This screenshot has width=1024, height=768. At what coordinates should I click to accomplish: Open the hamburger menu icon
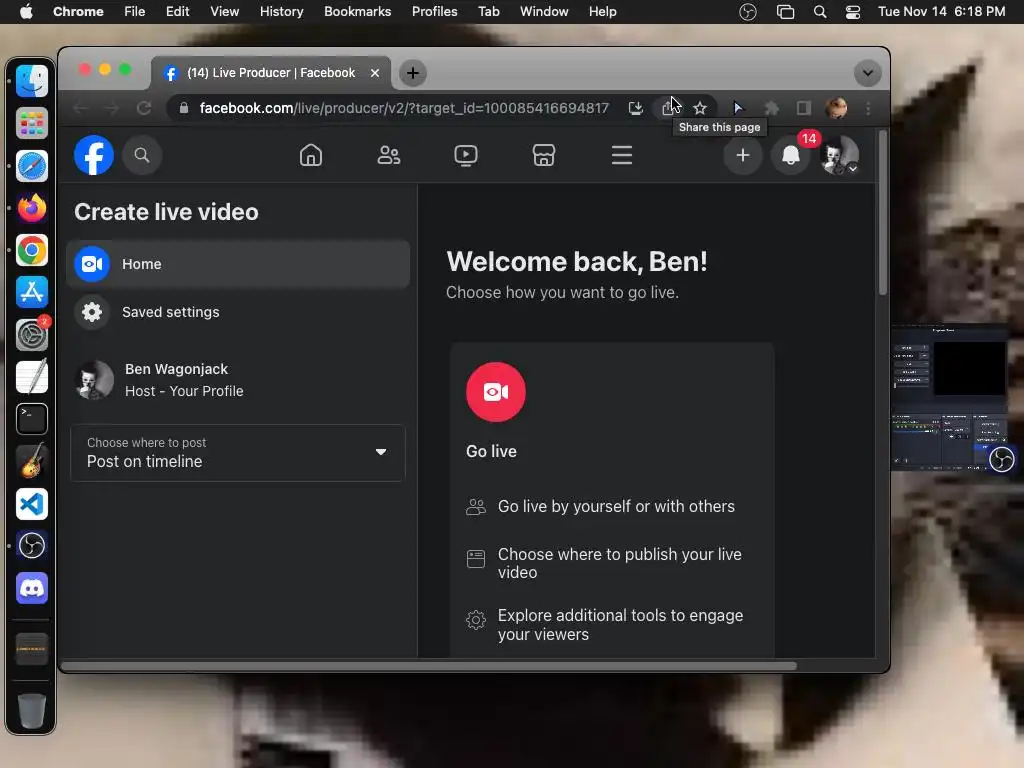622,155
